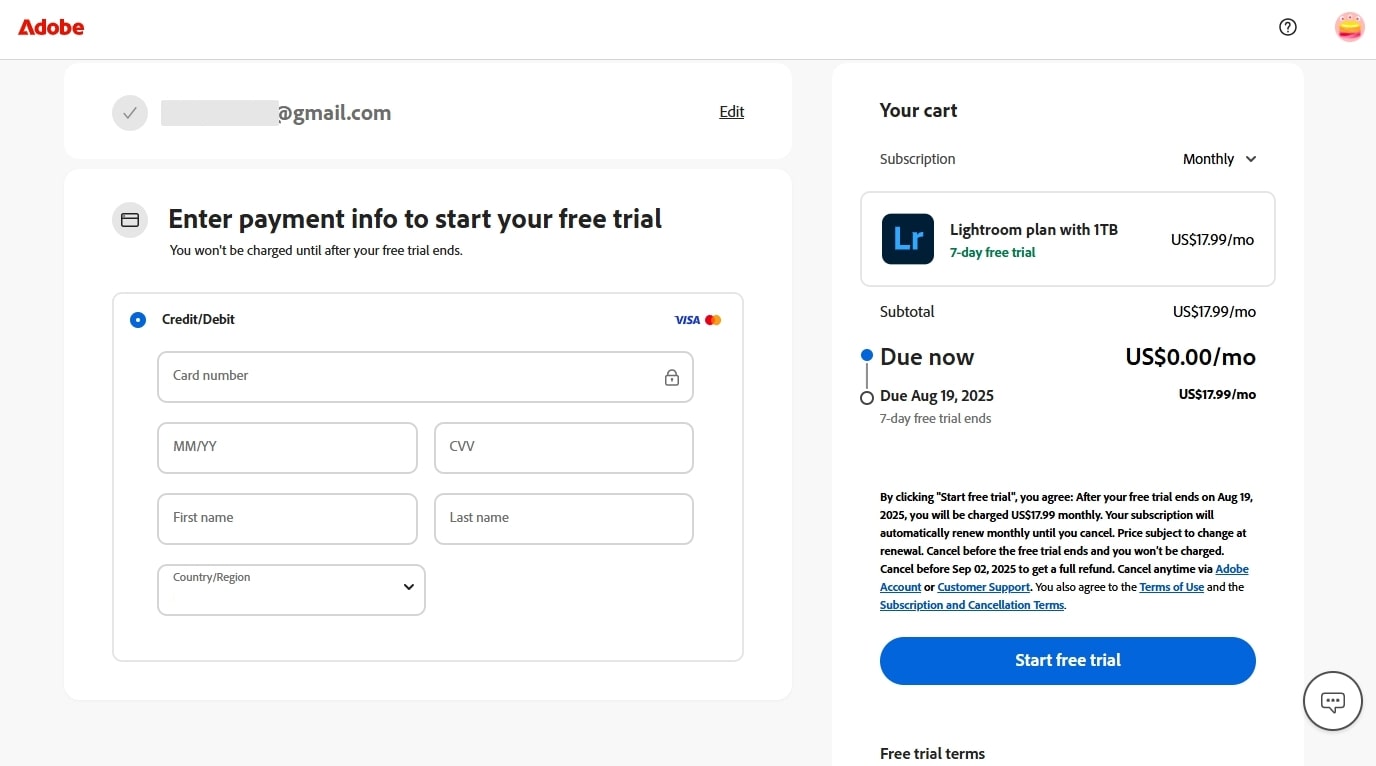Click the Adobe logo

click(x=50, y=27)
